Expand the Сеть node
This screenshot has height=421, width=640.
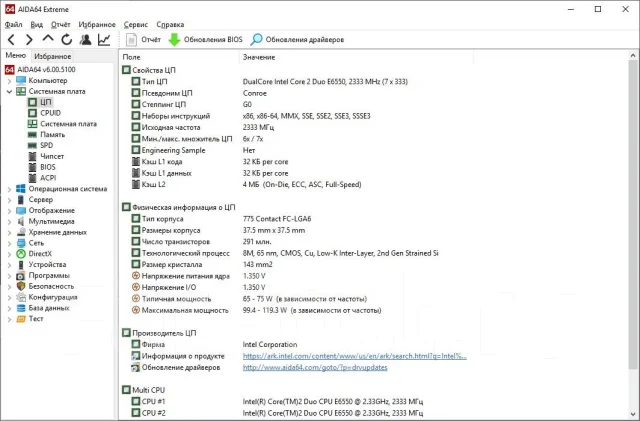(x=9, y=243)
